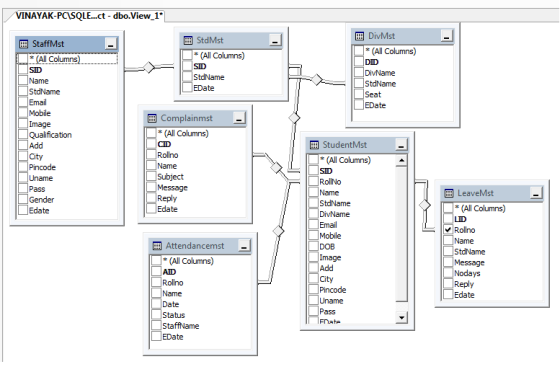The height and width of the screenshot is (372, 560).
Task: Check DOB column in StudentMst
Action: [314, 247]
